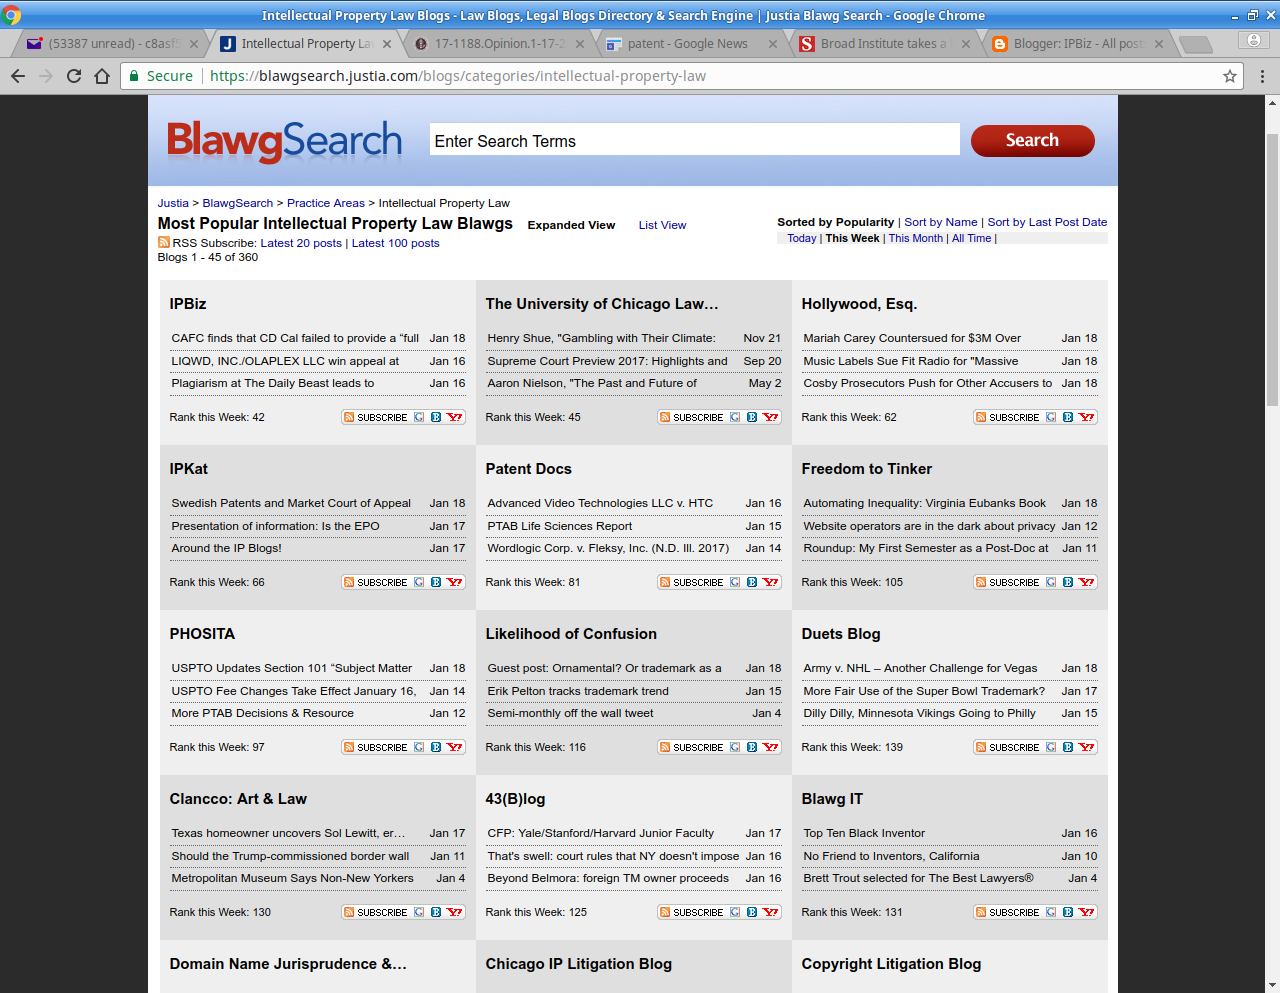The width and height of the screenshot is (1280, 993).
Task: Switch to Blogger: IPBiz tab
Action: point(1077,44)
